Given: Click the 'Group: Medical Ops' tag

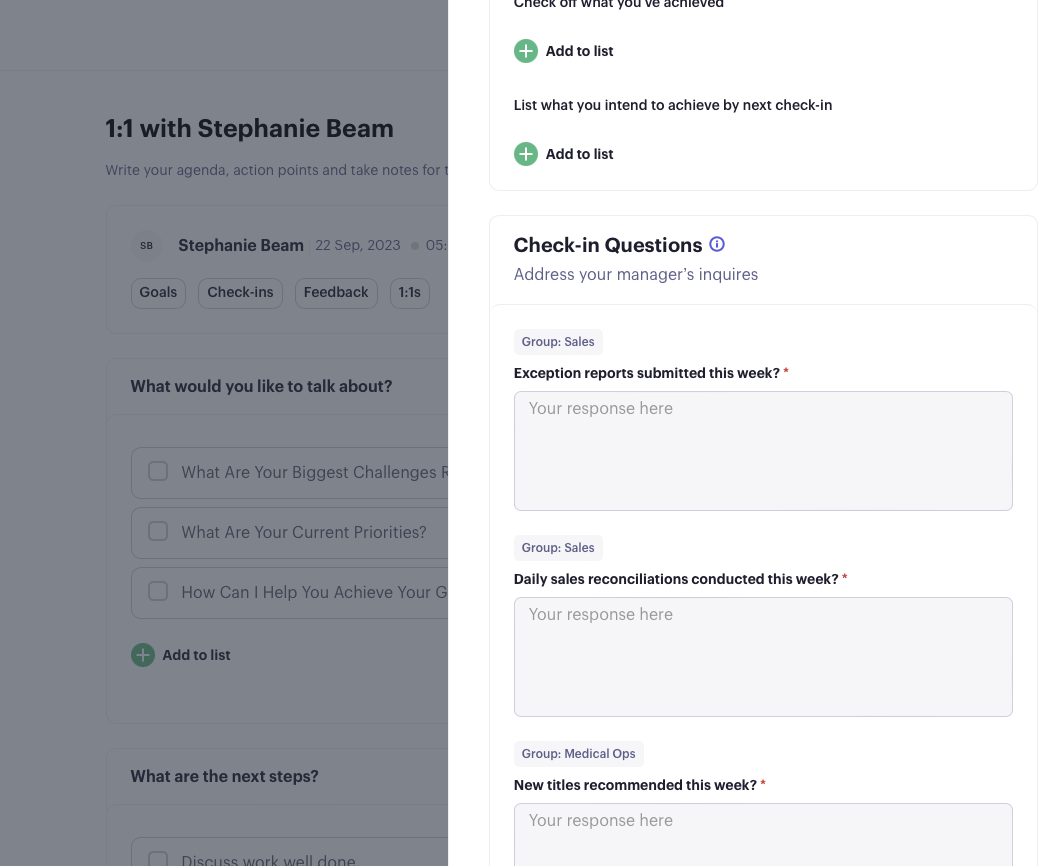Looking at the screenshot, I should [578, 754].
